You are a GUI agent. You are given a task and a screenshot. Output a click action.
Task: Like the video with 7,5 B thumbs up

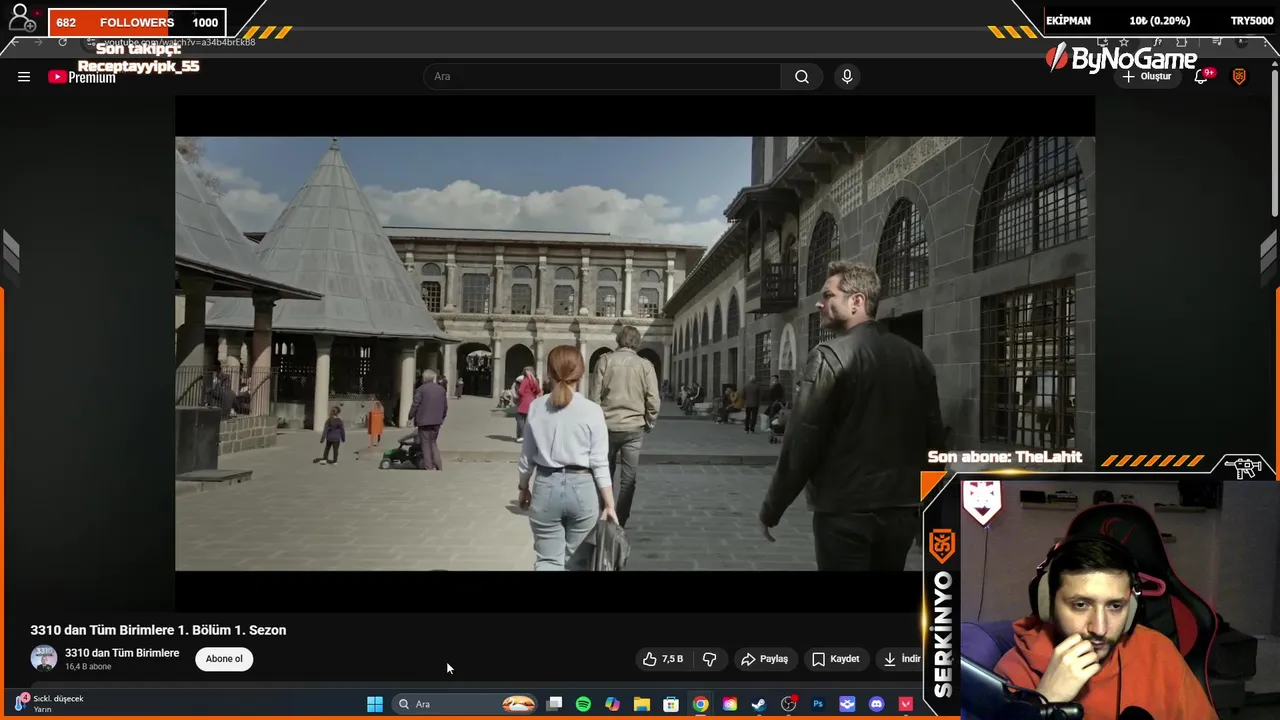(x=663, y=659)
